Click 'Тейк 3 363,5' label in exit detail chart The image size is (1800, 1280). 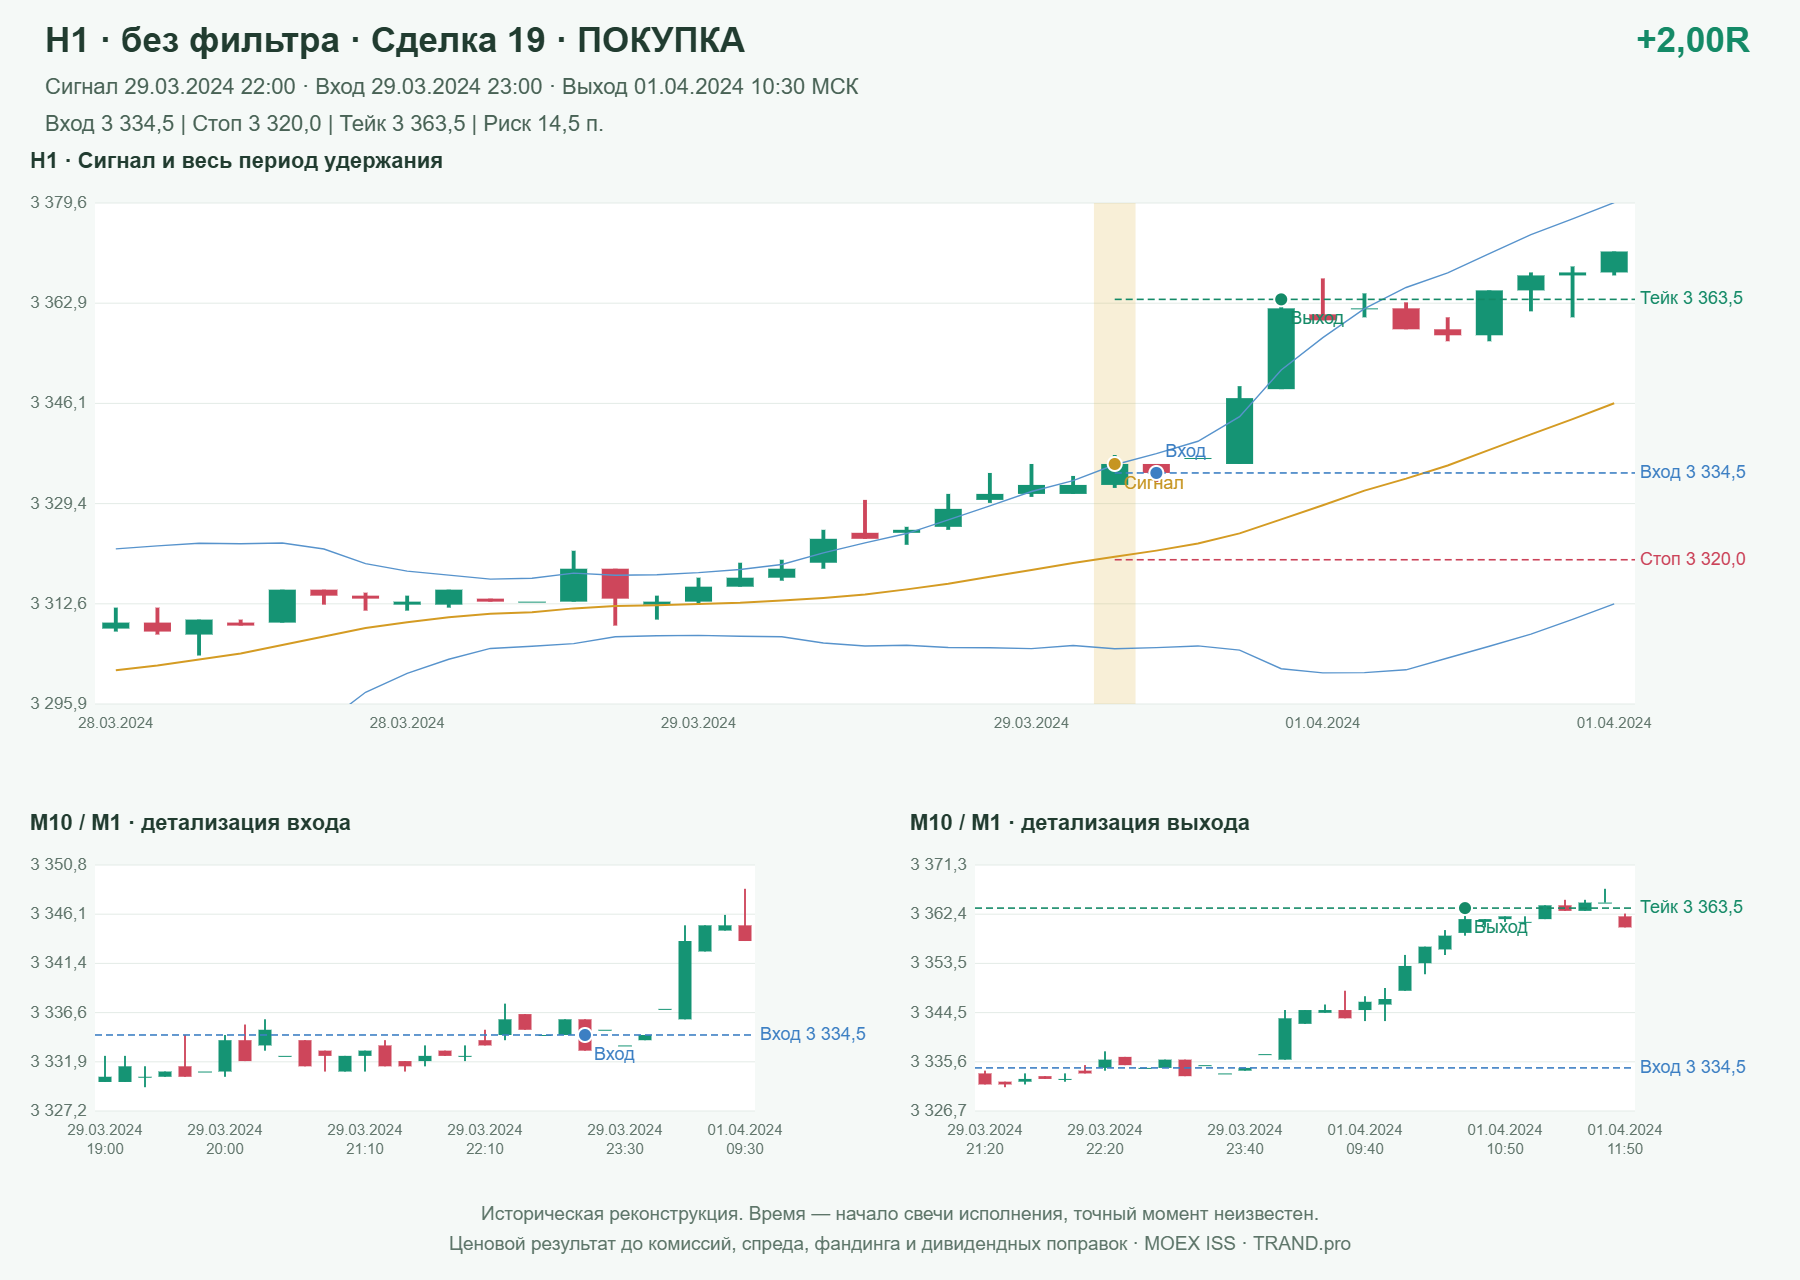click(x=1691, y=907)
